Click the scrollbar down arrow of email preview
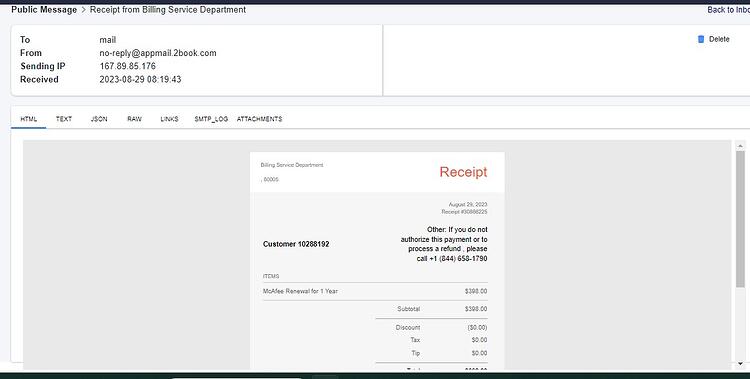Image resolution: width=750 pixels, height=379 pixels. coord(740,364)
